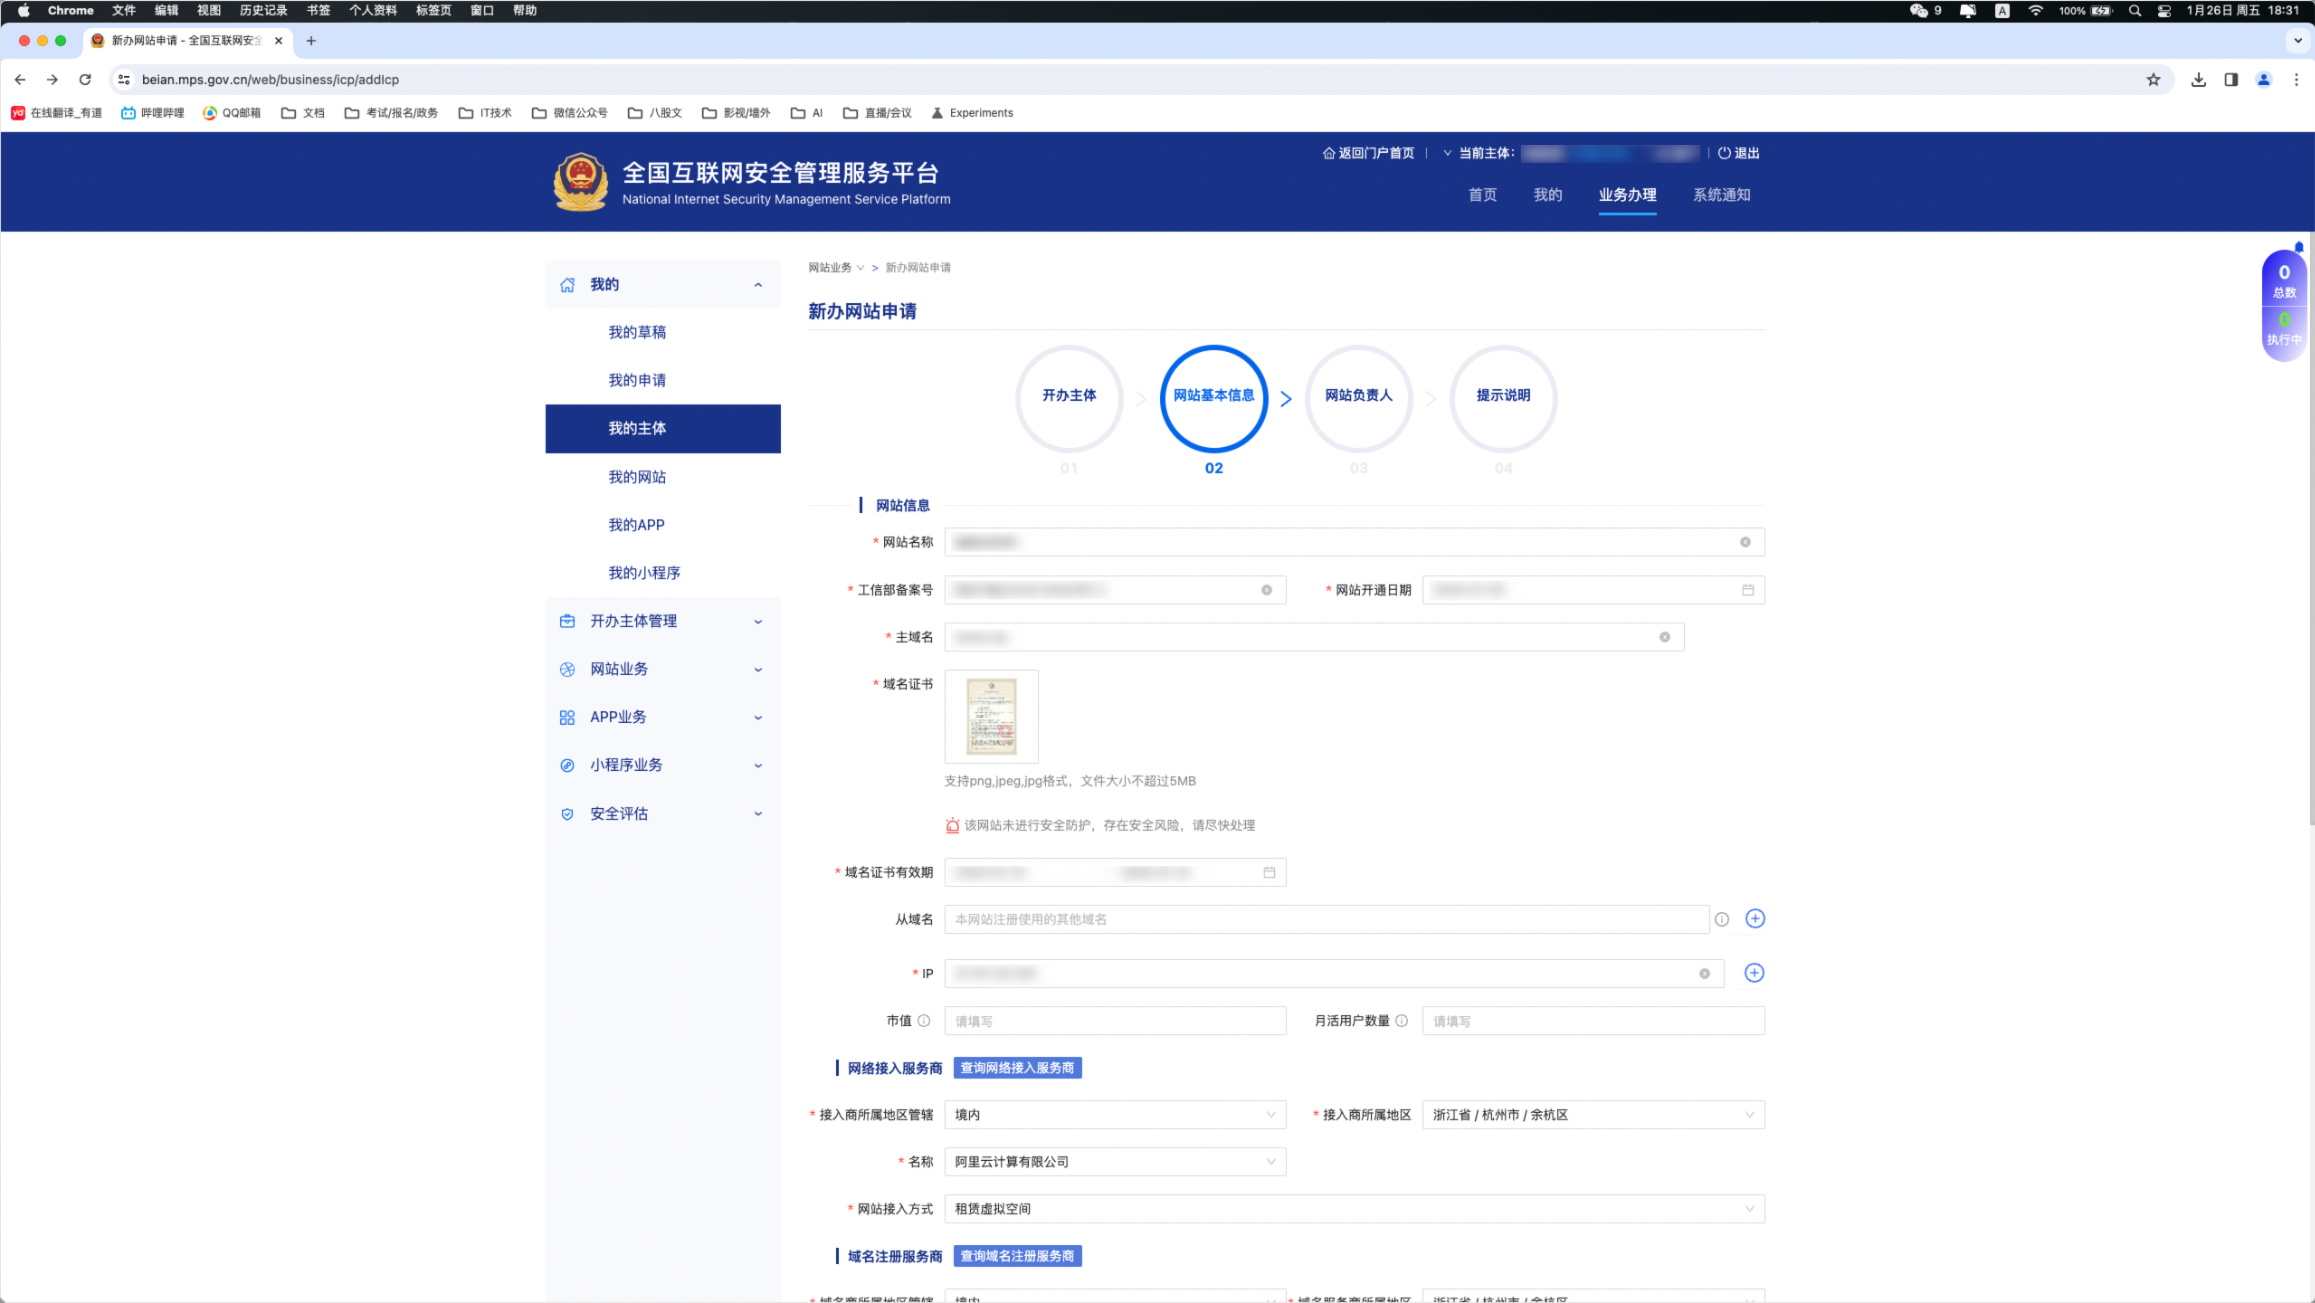The image size is (2315, 1303).
Task: Click the plus icon beside 从域名 field
Action: tap(1754, 919)
